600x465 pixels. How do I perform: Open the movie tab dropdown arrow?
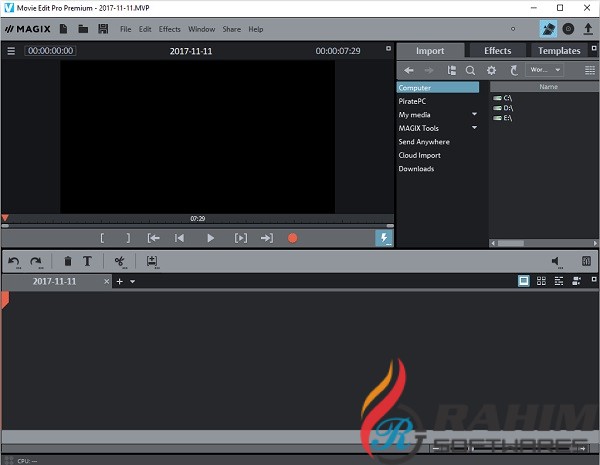[132, 282]
